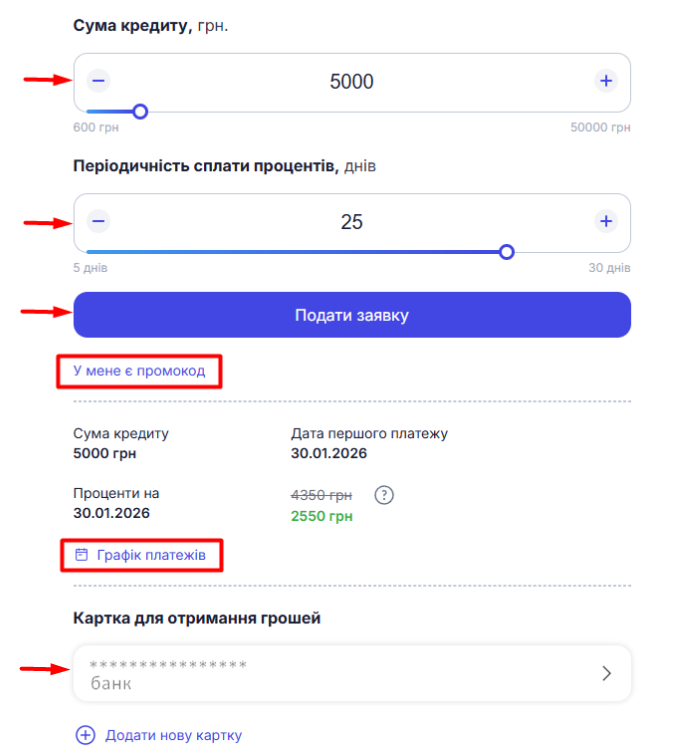Click the period field showing 25
The image size is (694, 756).
pos(352,222)
